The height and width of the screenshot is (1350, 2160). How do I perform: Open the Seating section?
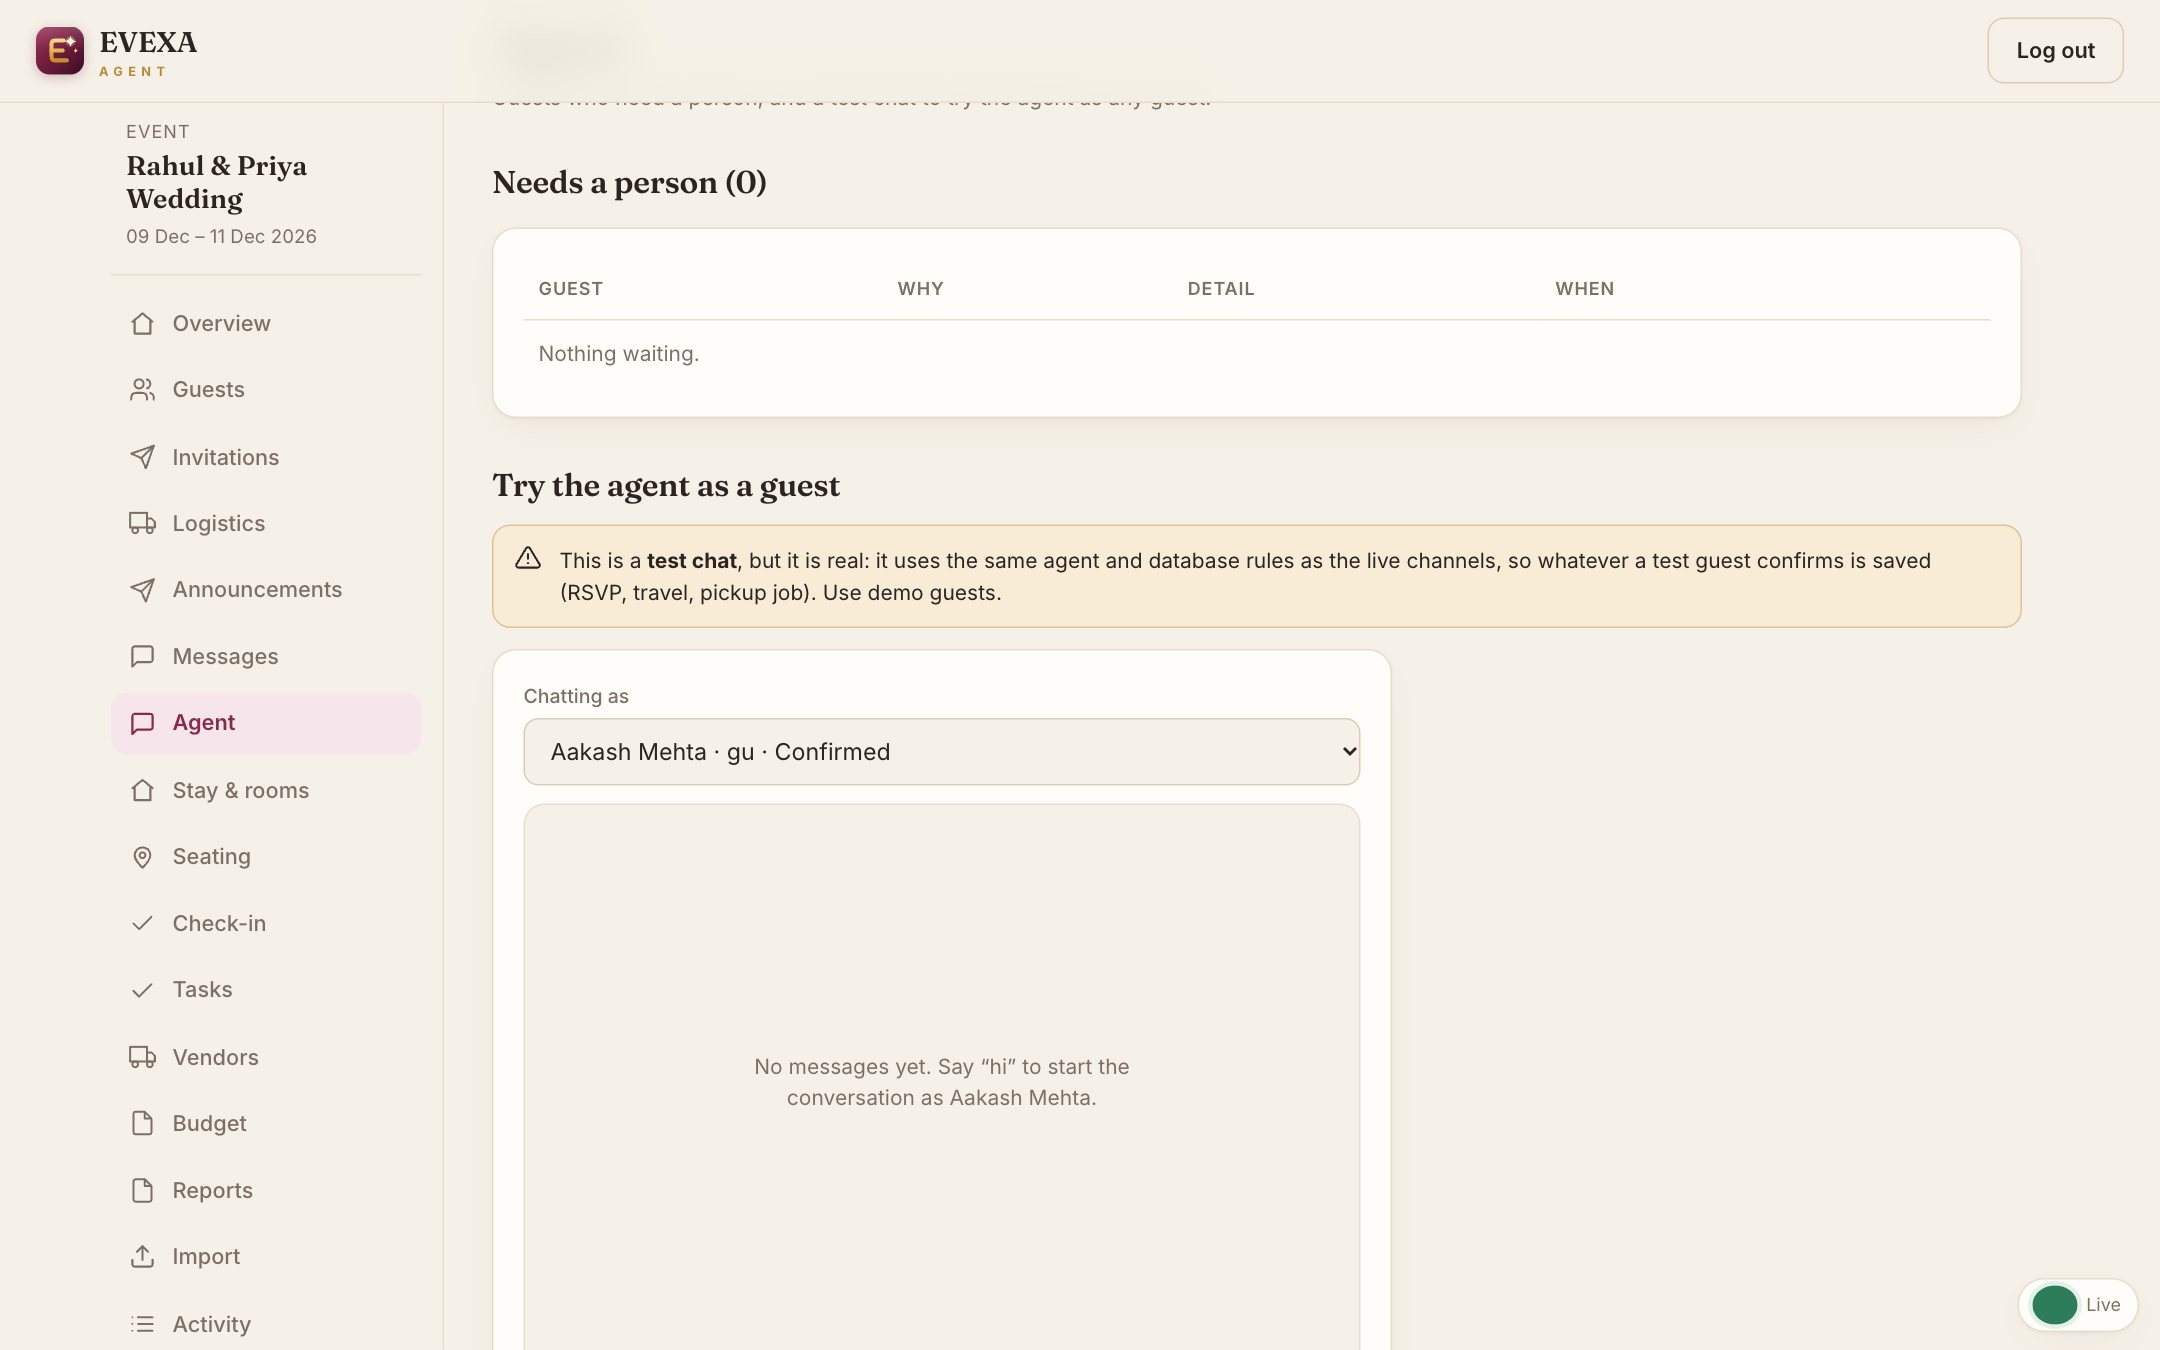point(211,857)
